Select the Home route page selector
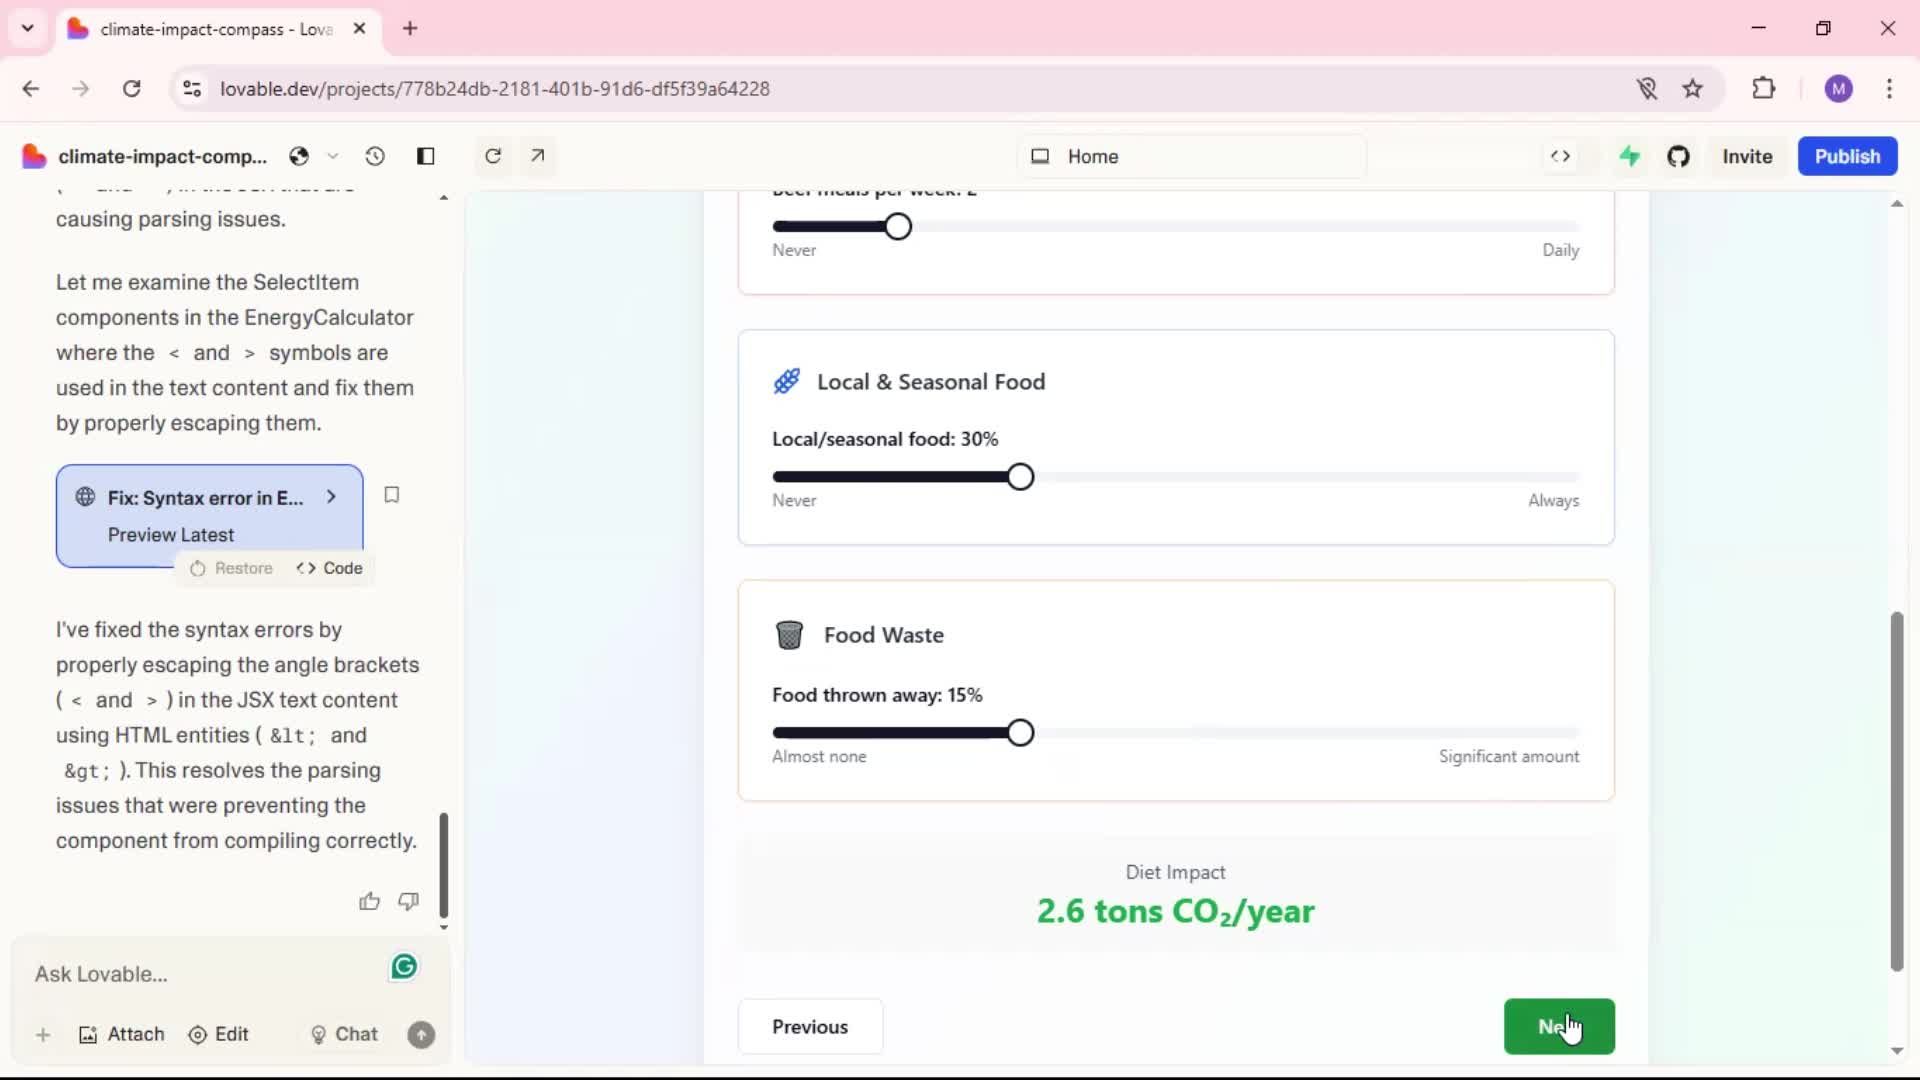The width and height of the screenshot is (1920, 1080). pos(1192,157)
